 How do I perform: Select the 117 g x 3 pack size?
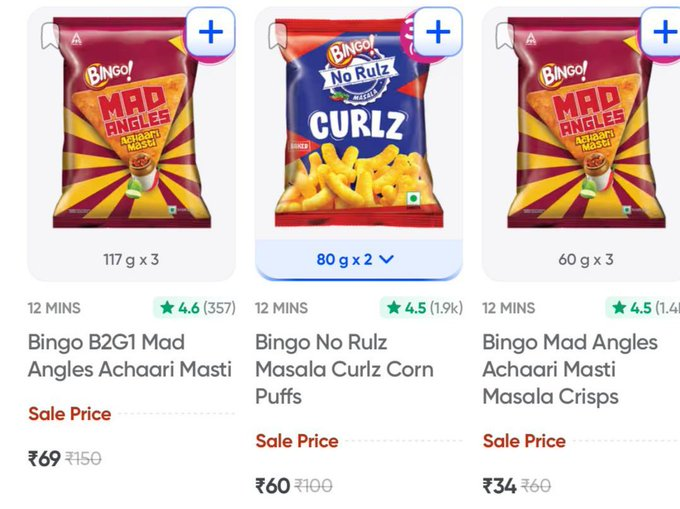pyautogui.click(x=131, y=259)
